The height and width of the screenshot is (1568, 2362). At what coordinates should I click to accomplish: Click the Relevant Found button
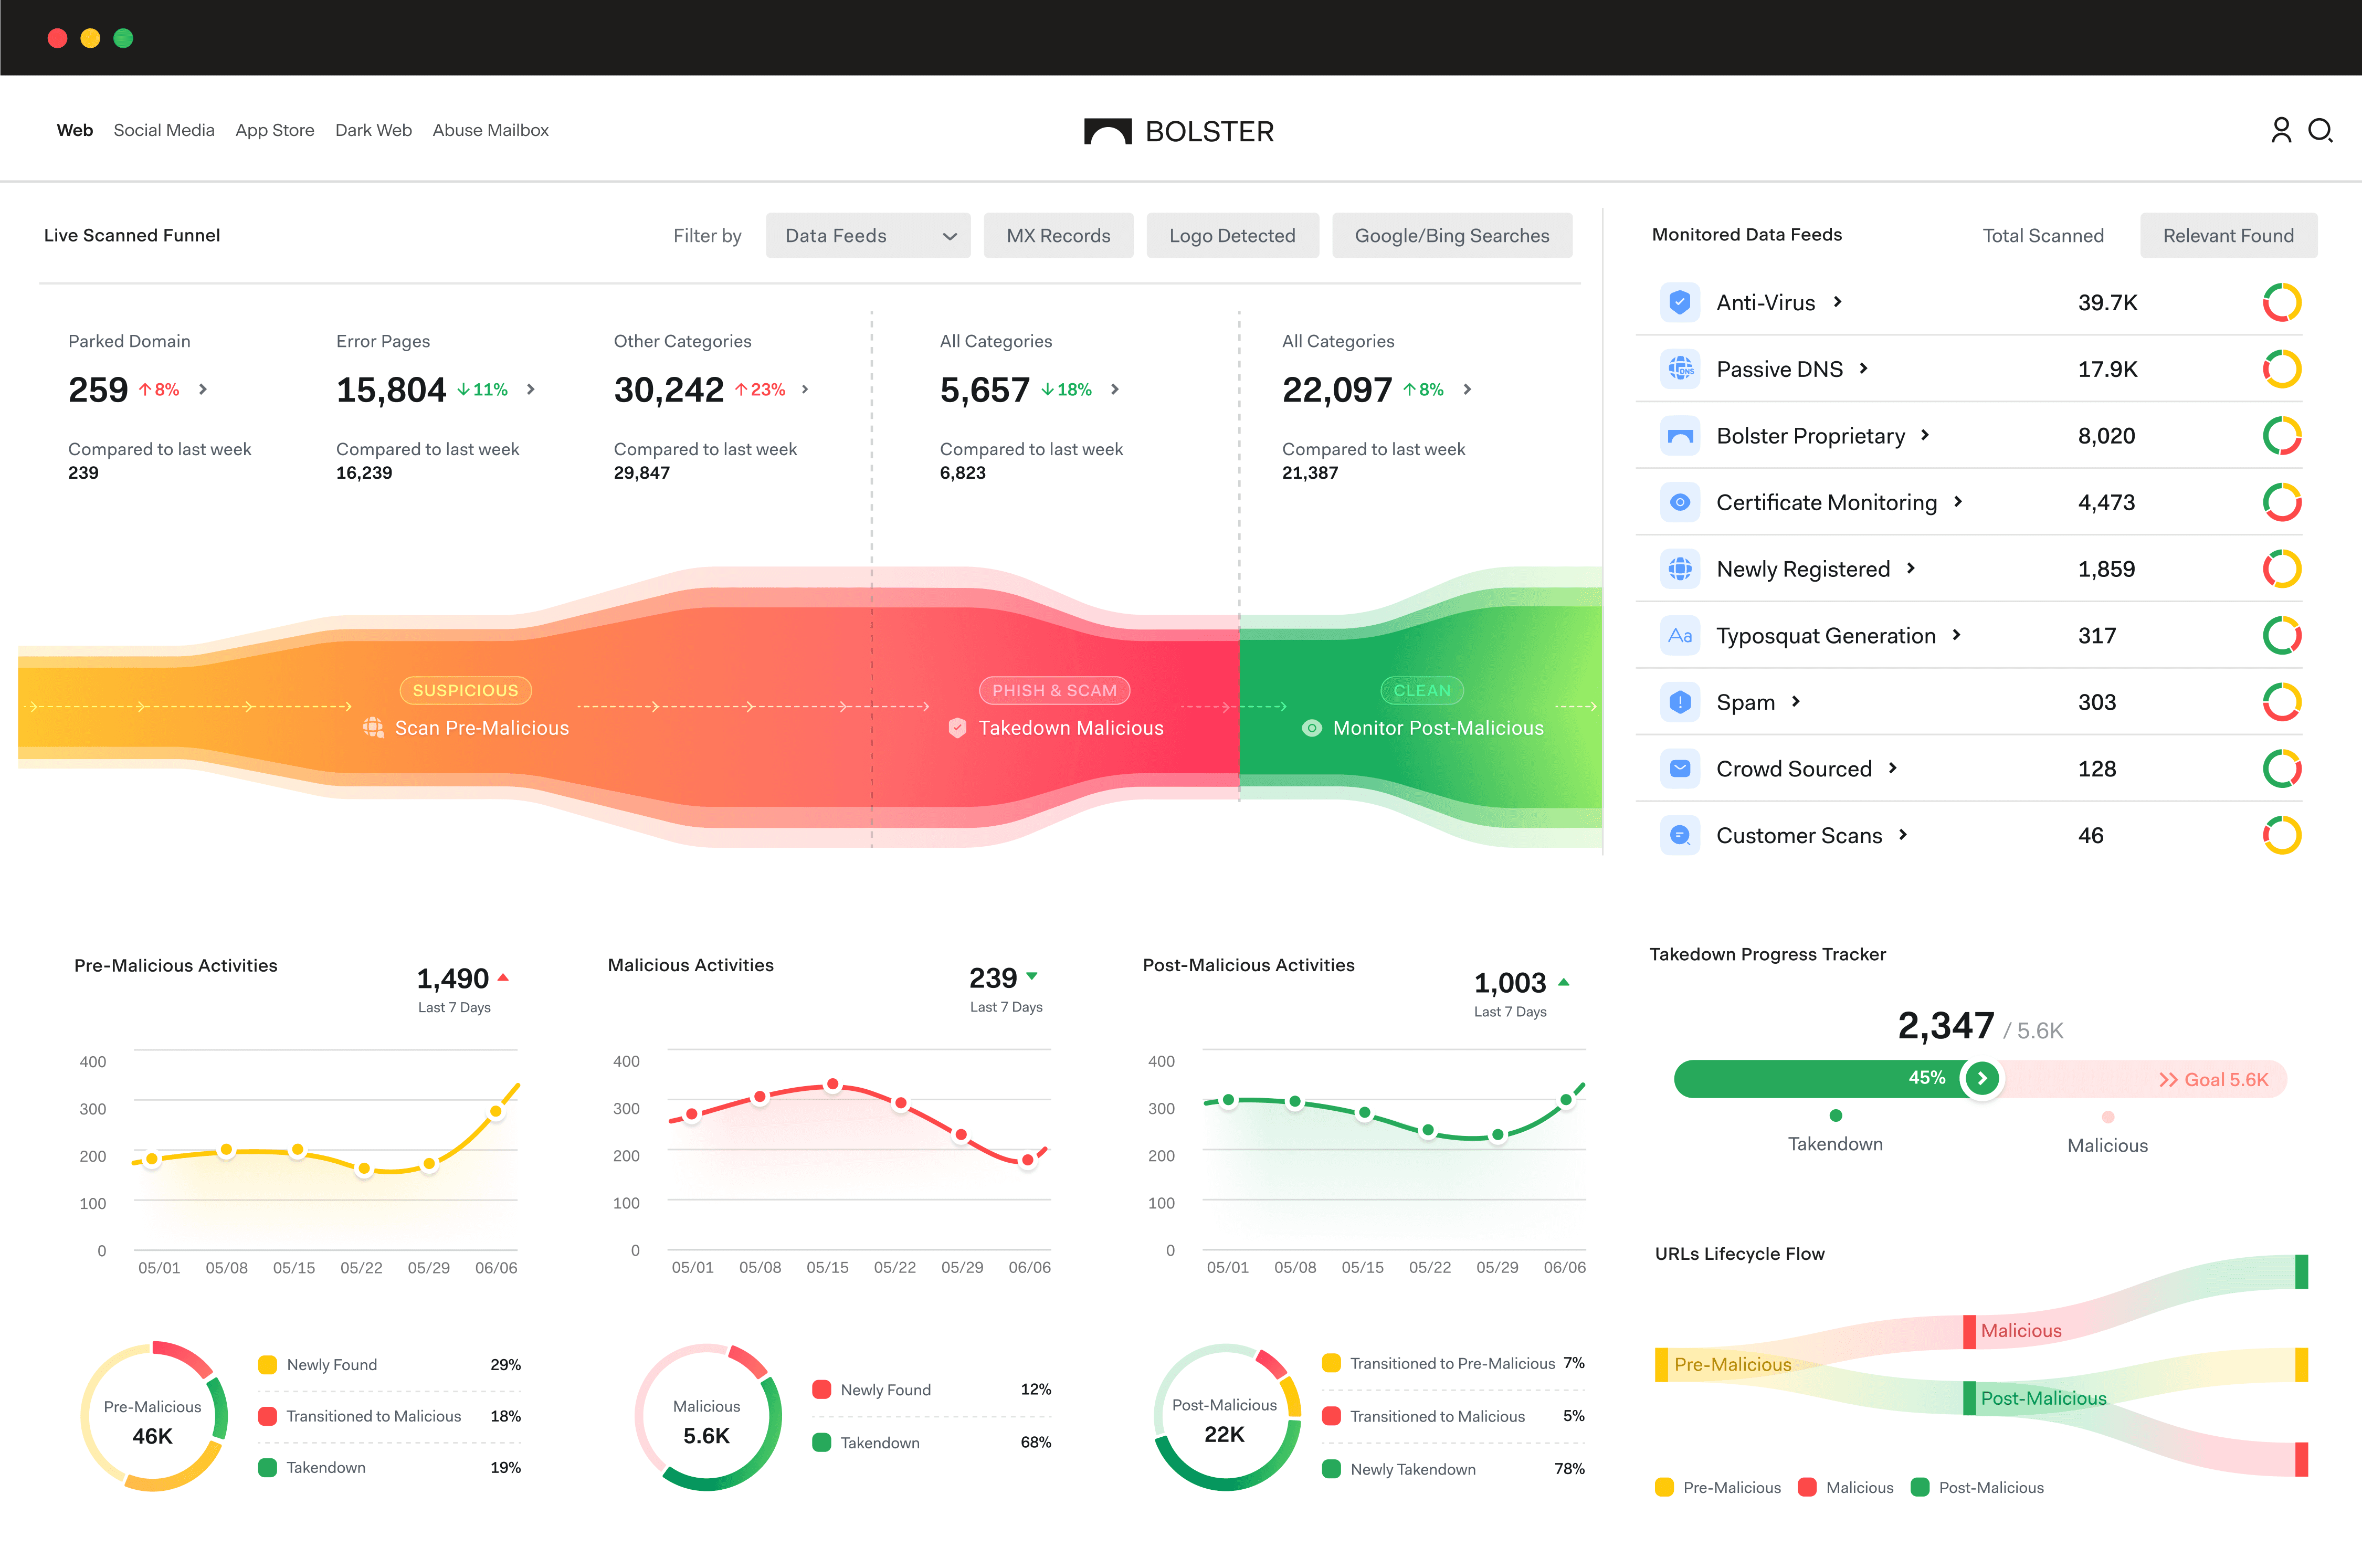coord(2228,236)
